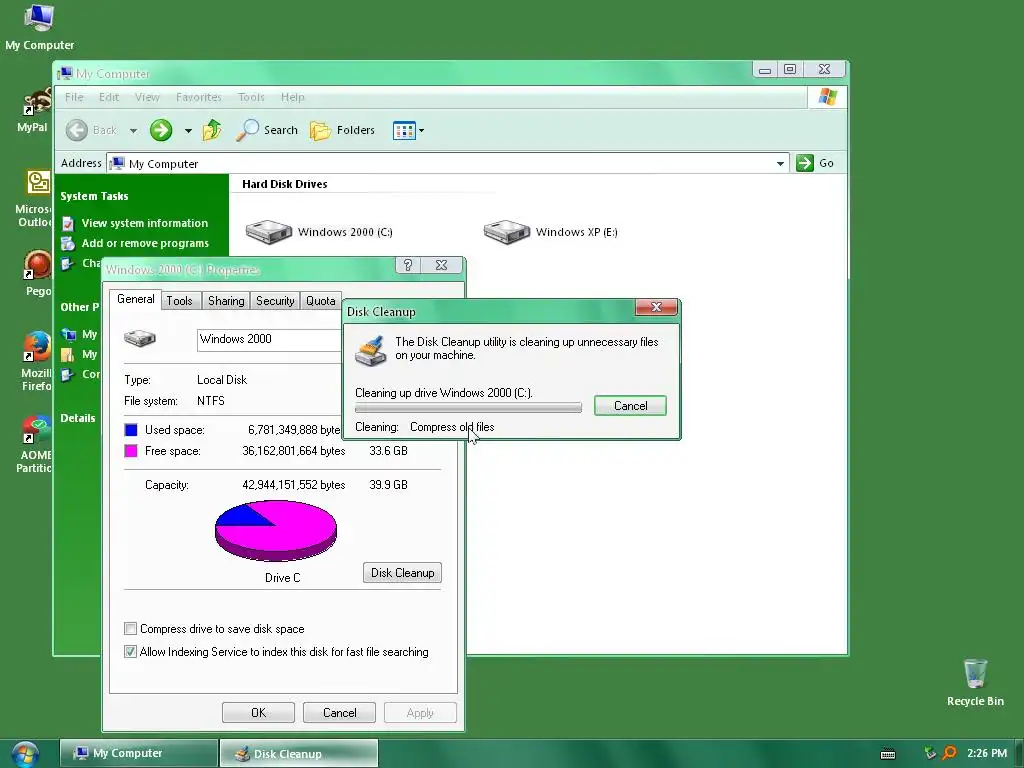The image size is (1024, 768).
Task: Open the View menu
Action: (147, 97)
